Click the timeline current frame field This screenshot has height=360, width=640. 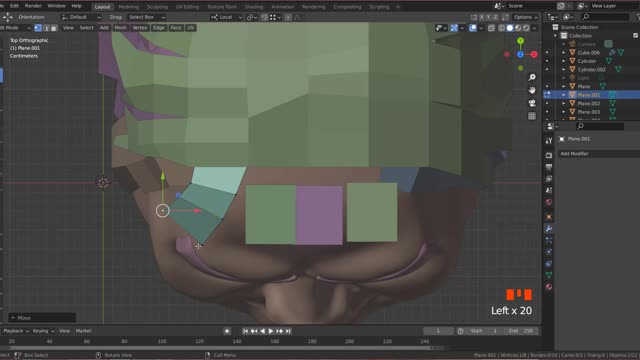point(438,331)
